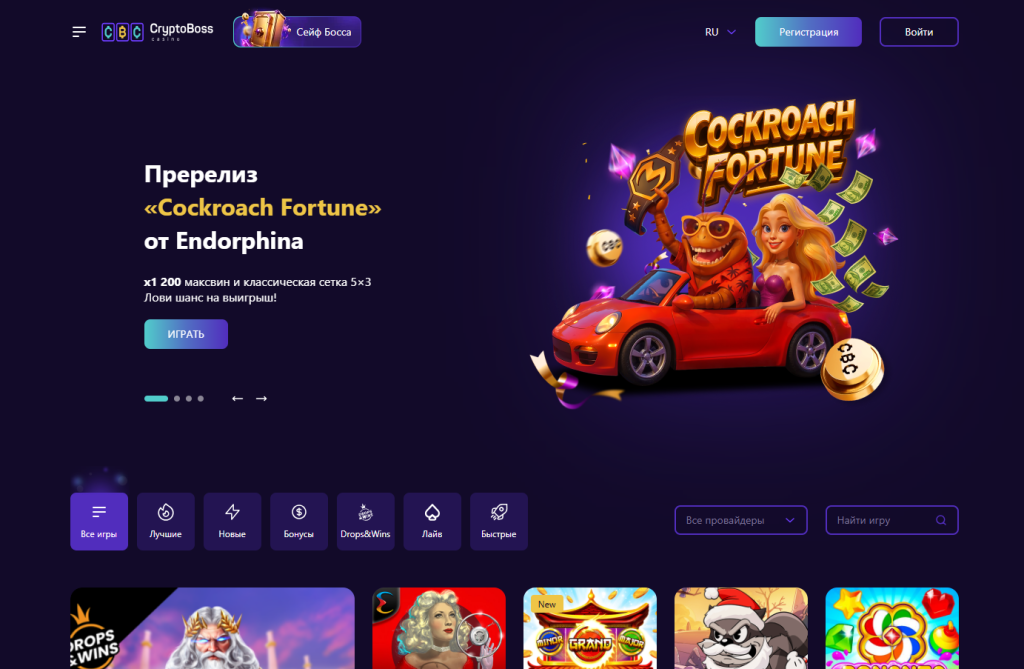Go to previous banner slide arrow
This screenshot has height=669, width=1024.
[x=238, y=399]
